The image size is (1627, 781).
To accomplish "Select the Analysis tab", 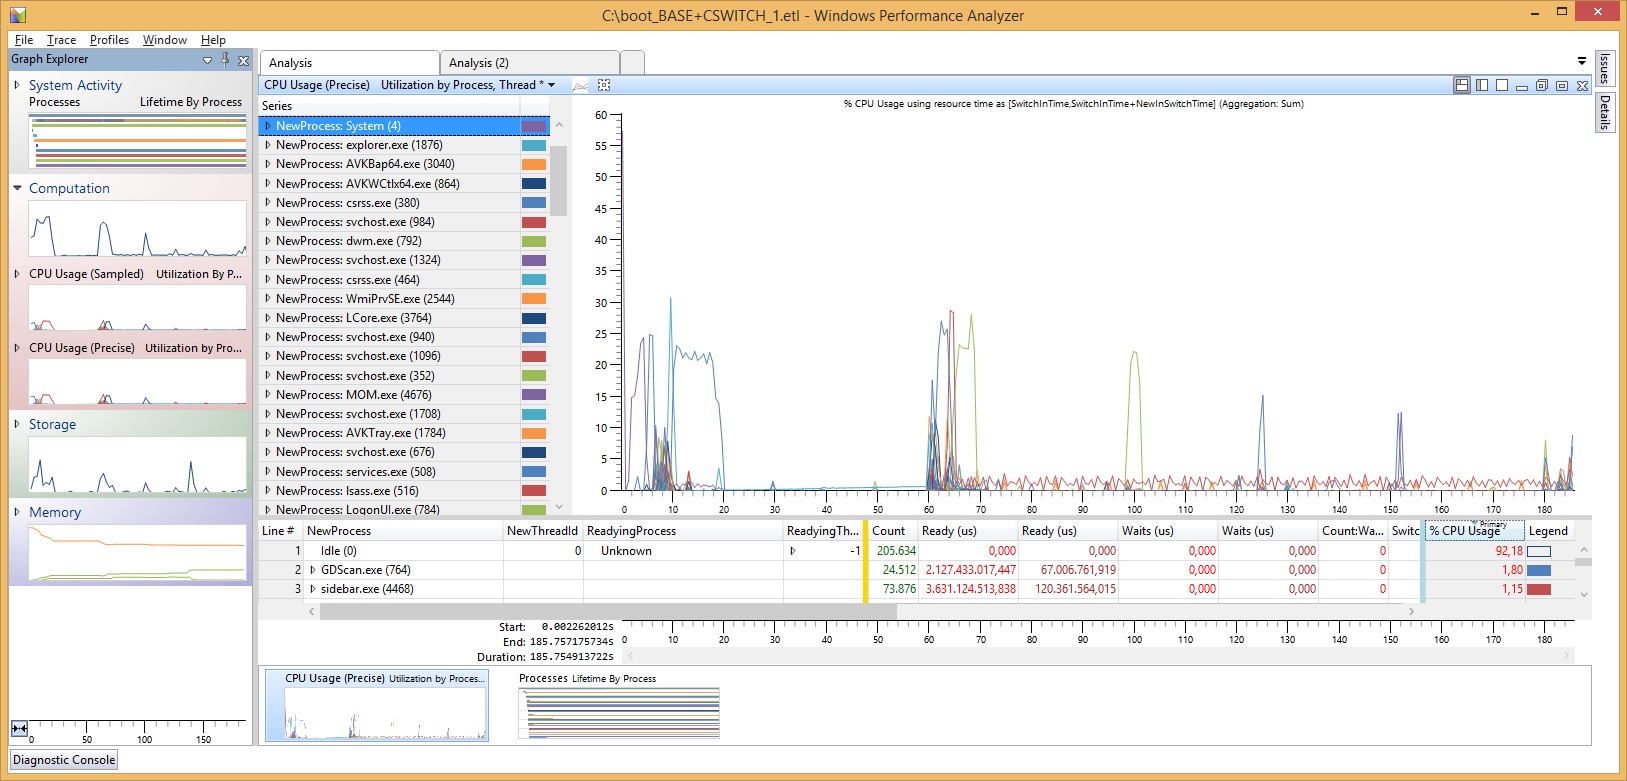I will click(x=349, y=63).
